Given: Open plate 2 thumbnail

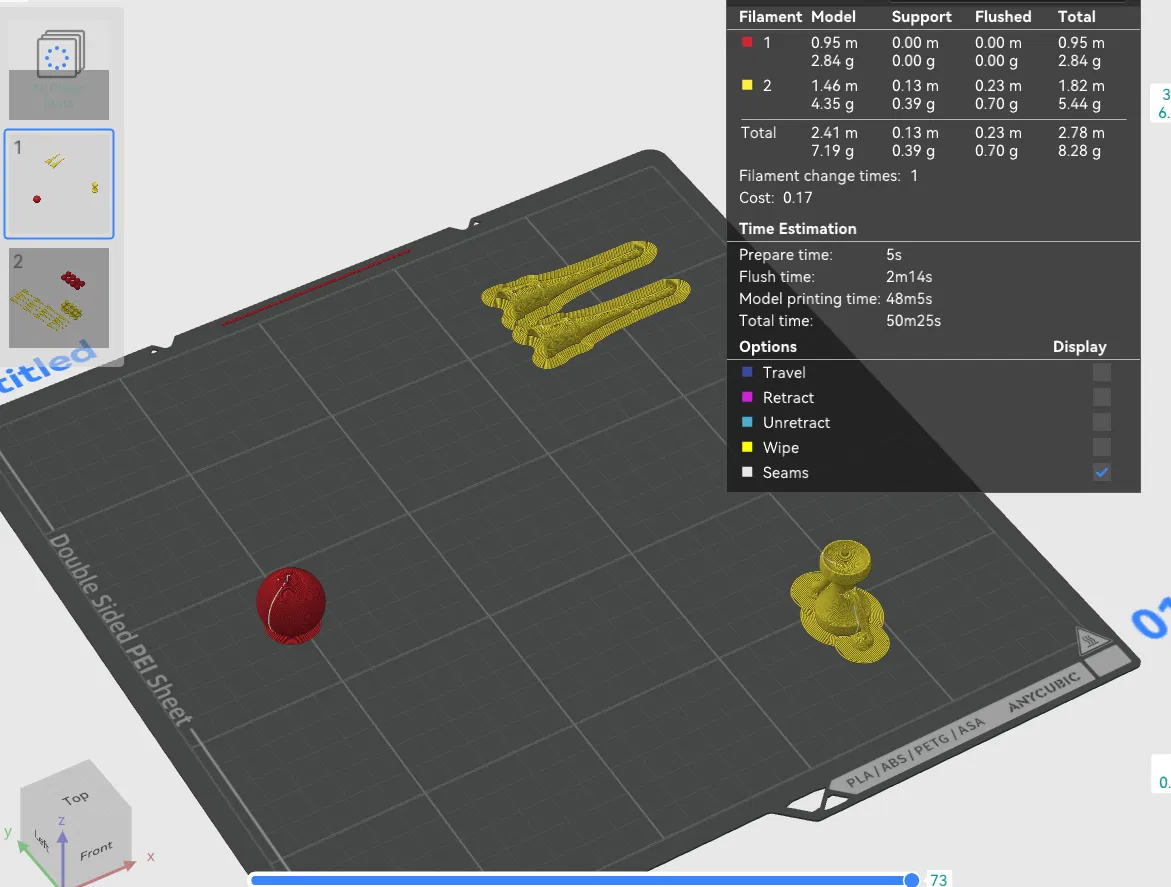Looking at the screenshot, I should click(x=59, y=298).
